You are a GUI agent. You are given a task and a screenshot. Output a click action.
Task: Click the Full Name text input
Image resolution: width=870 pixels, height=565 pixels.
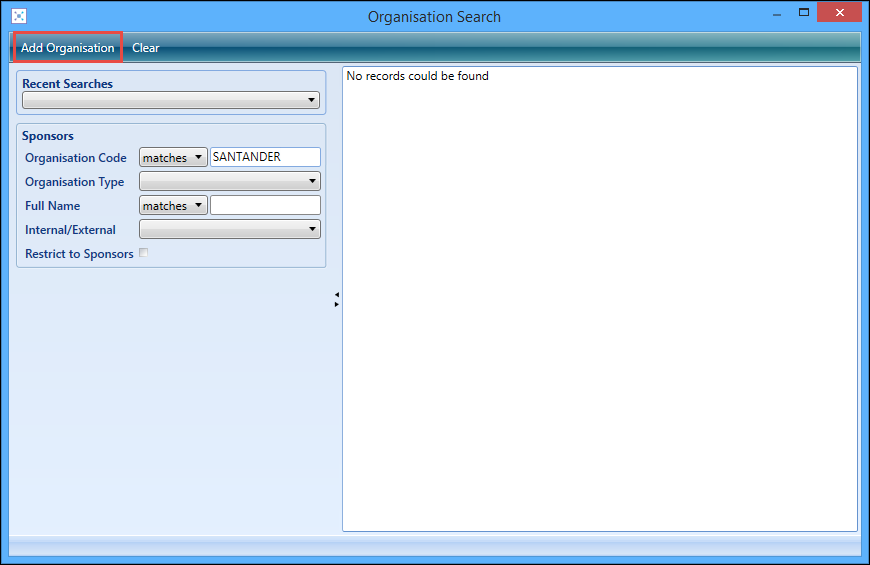click(x=265, y=205)
